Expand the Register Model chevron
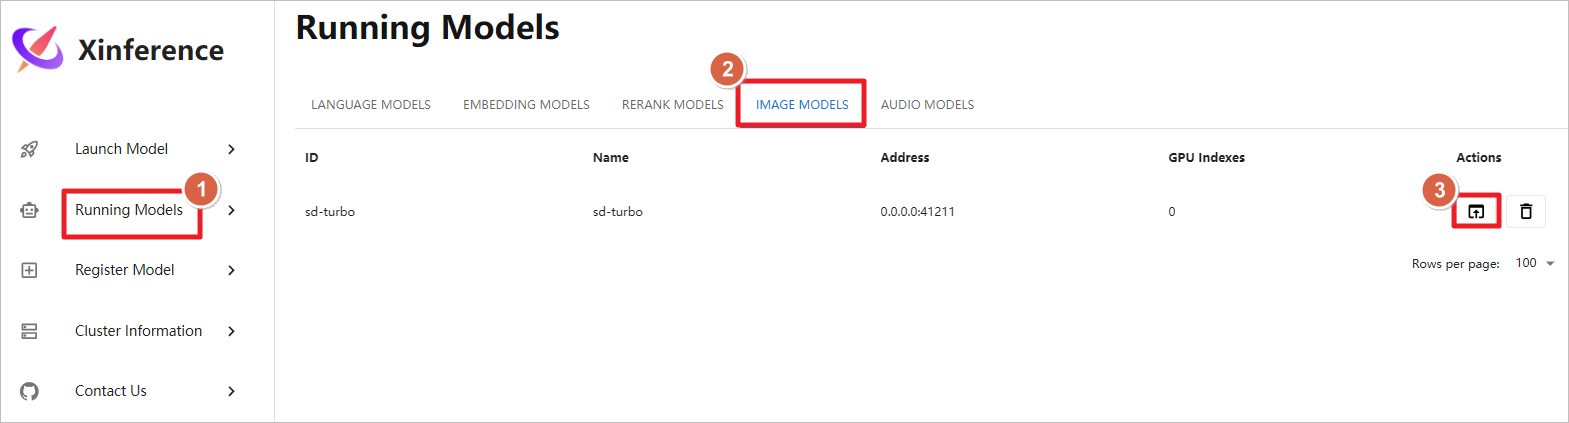 231,270
